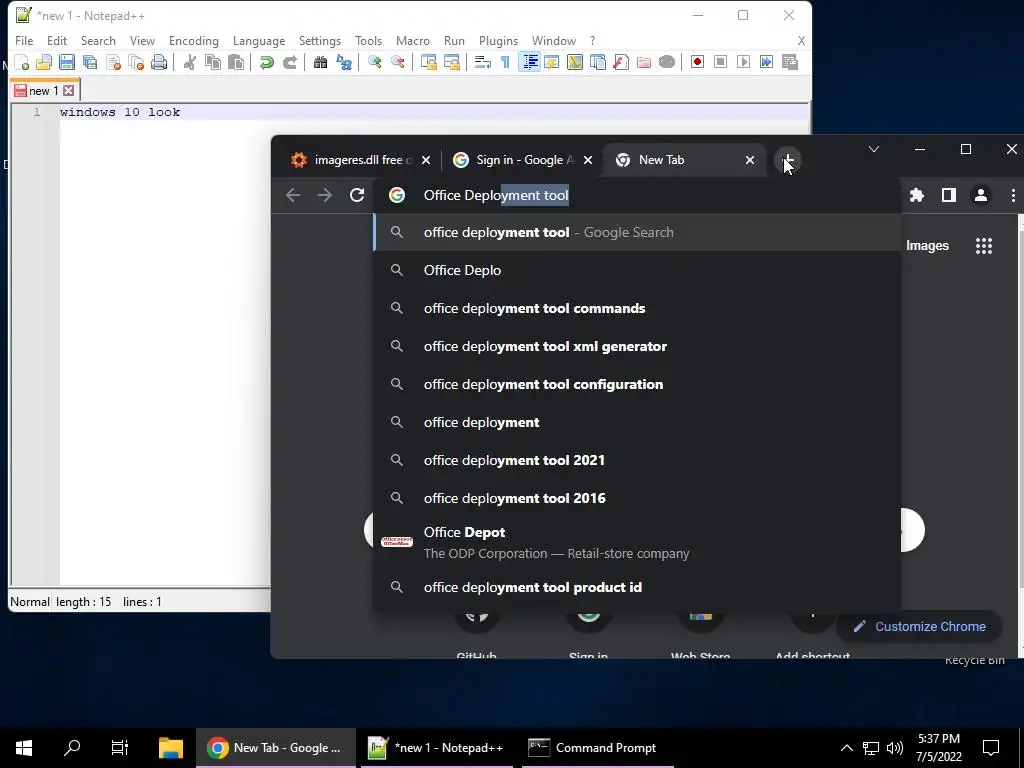Image resolution: width=1024 pixels, height=768 pixels.
Task: Create a new file in Notepad++ toolbar
Action: (x=22, y=62)
